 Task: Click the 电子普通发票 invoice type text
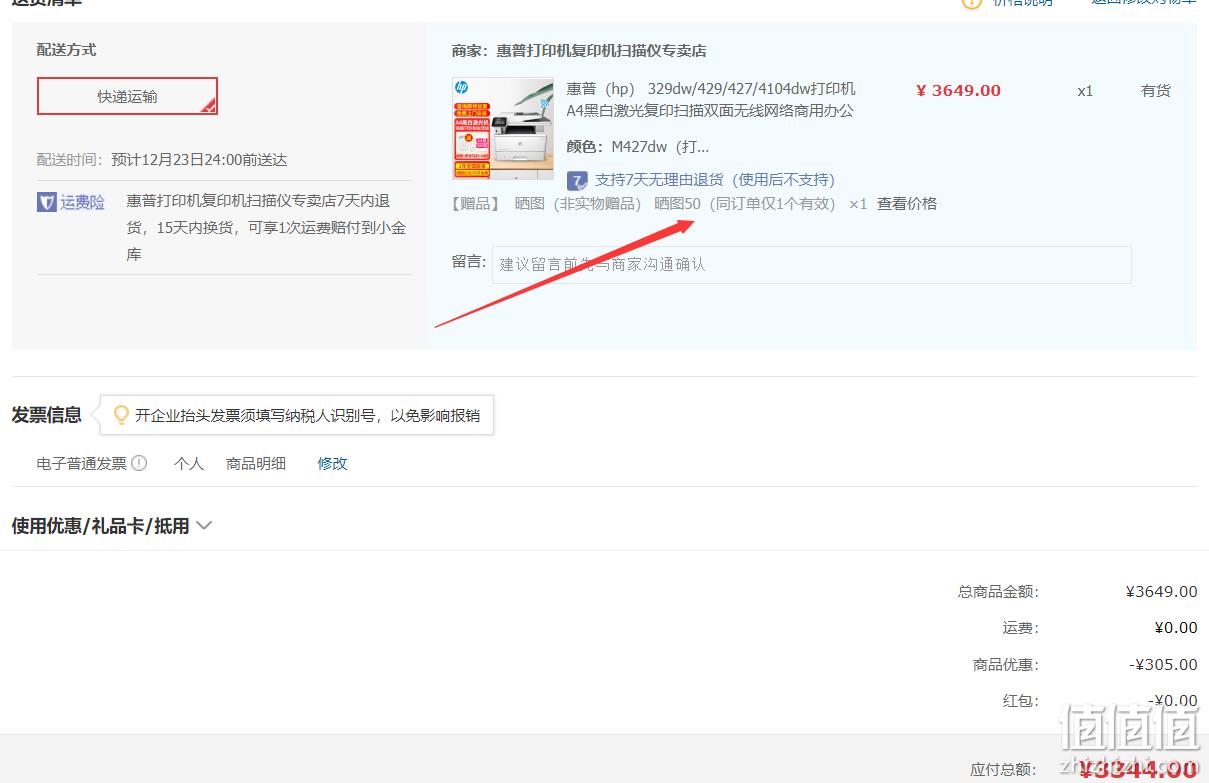pos(82,463)
